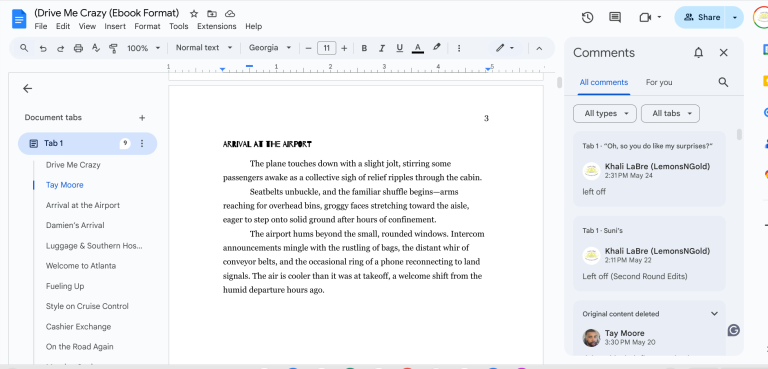Open the search menus magnifier icon
Screen dimensions: 768x369
[x=24, y=48]
